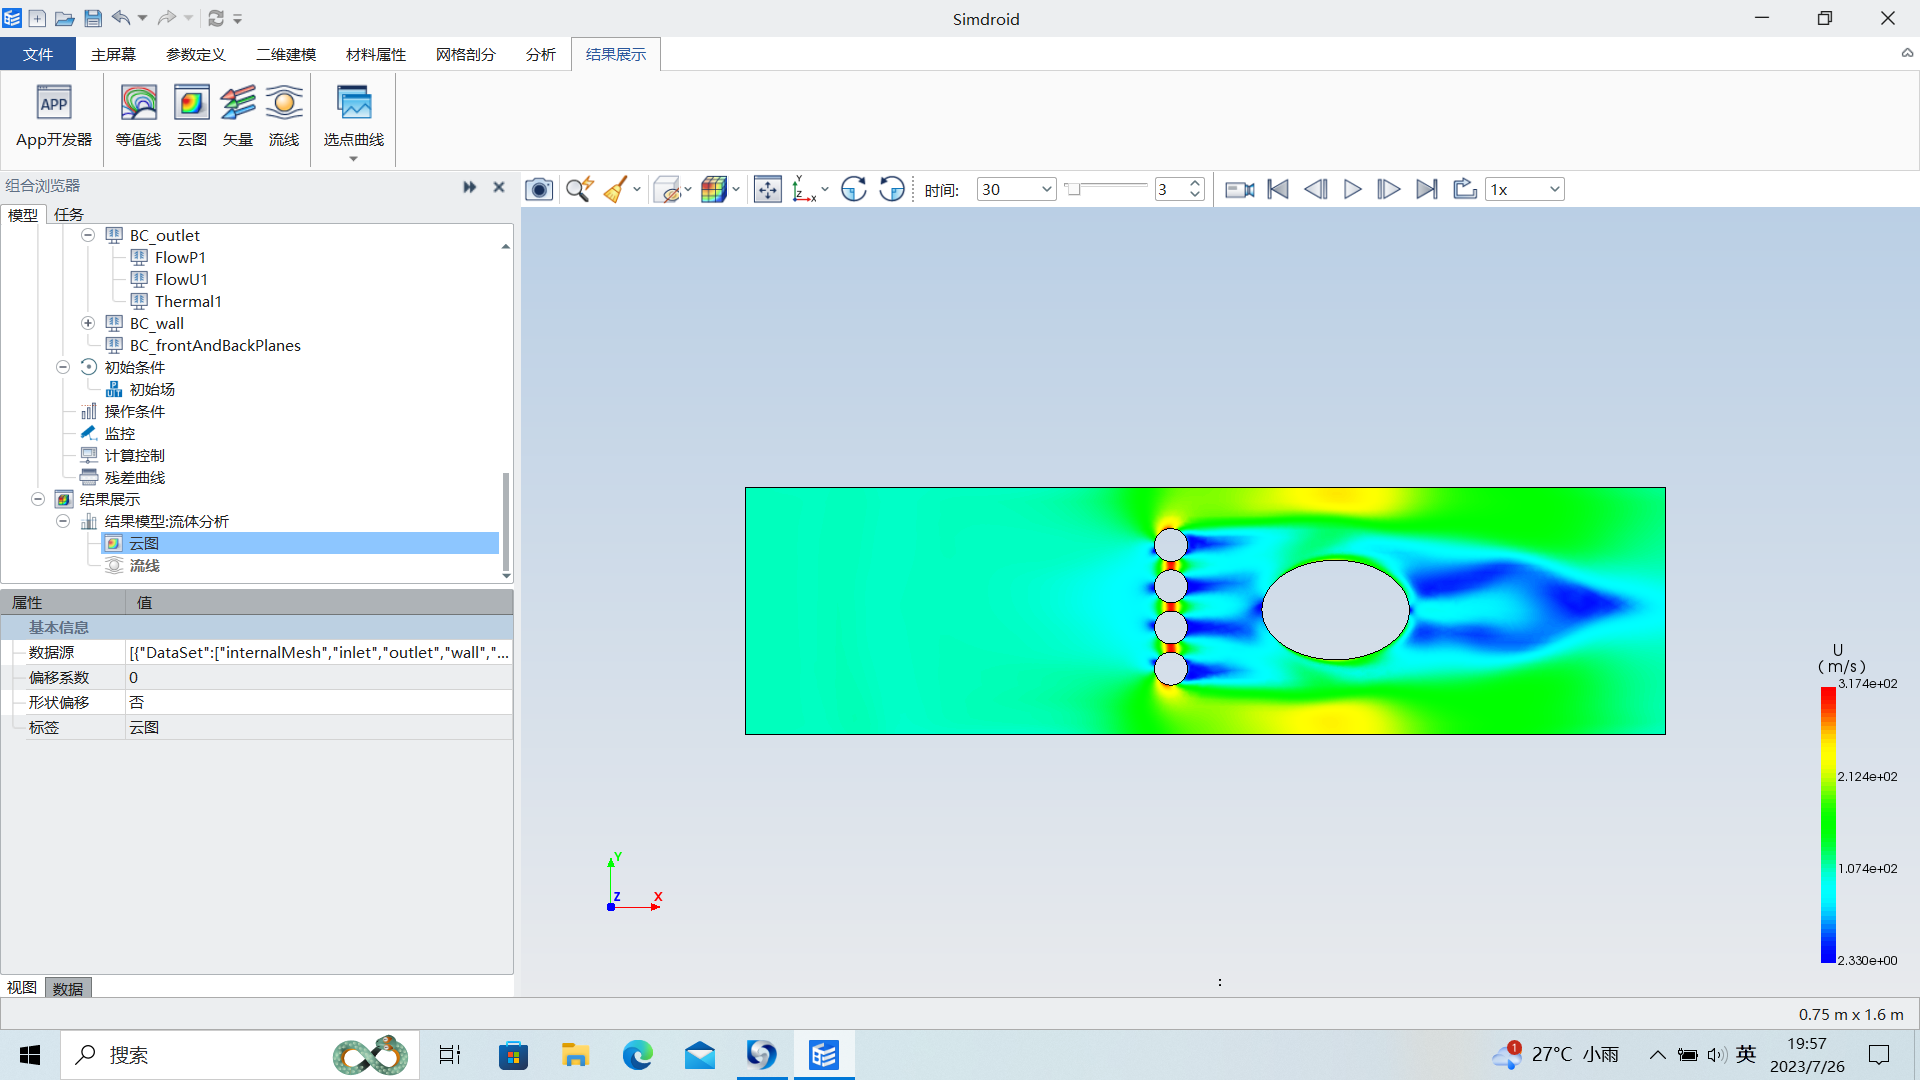The height and width of the screenshot is (1080, 1920).
Task: Click the Windows Start button
Action: (x=30, y=1055)
